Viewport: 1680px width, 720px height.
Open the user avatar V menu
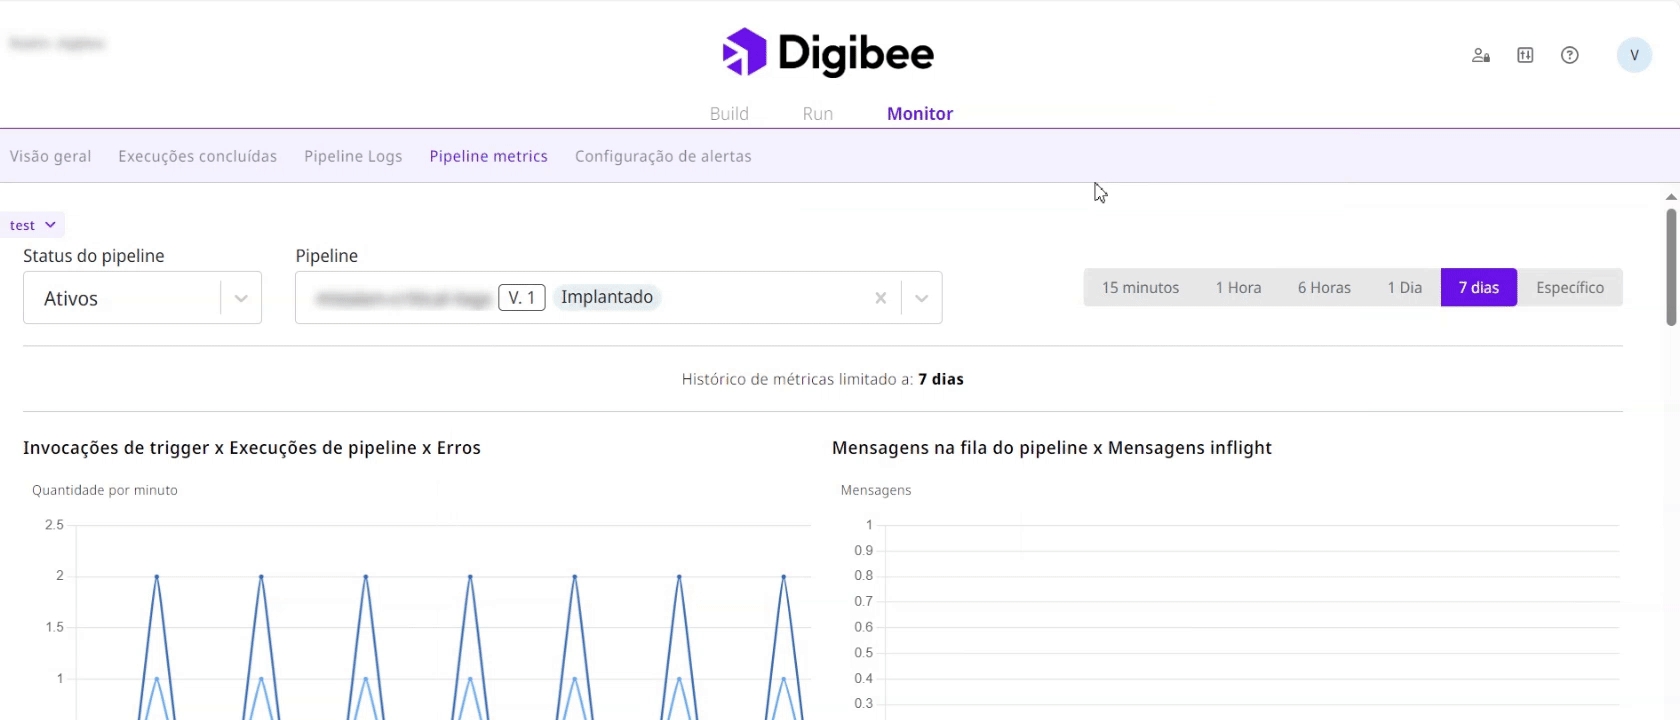tap(1634, 55)
